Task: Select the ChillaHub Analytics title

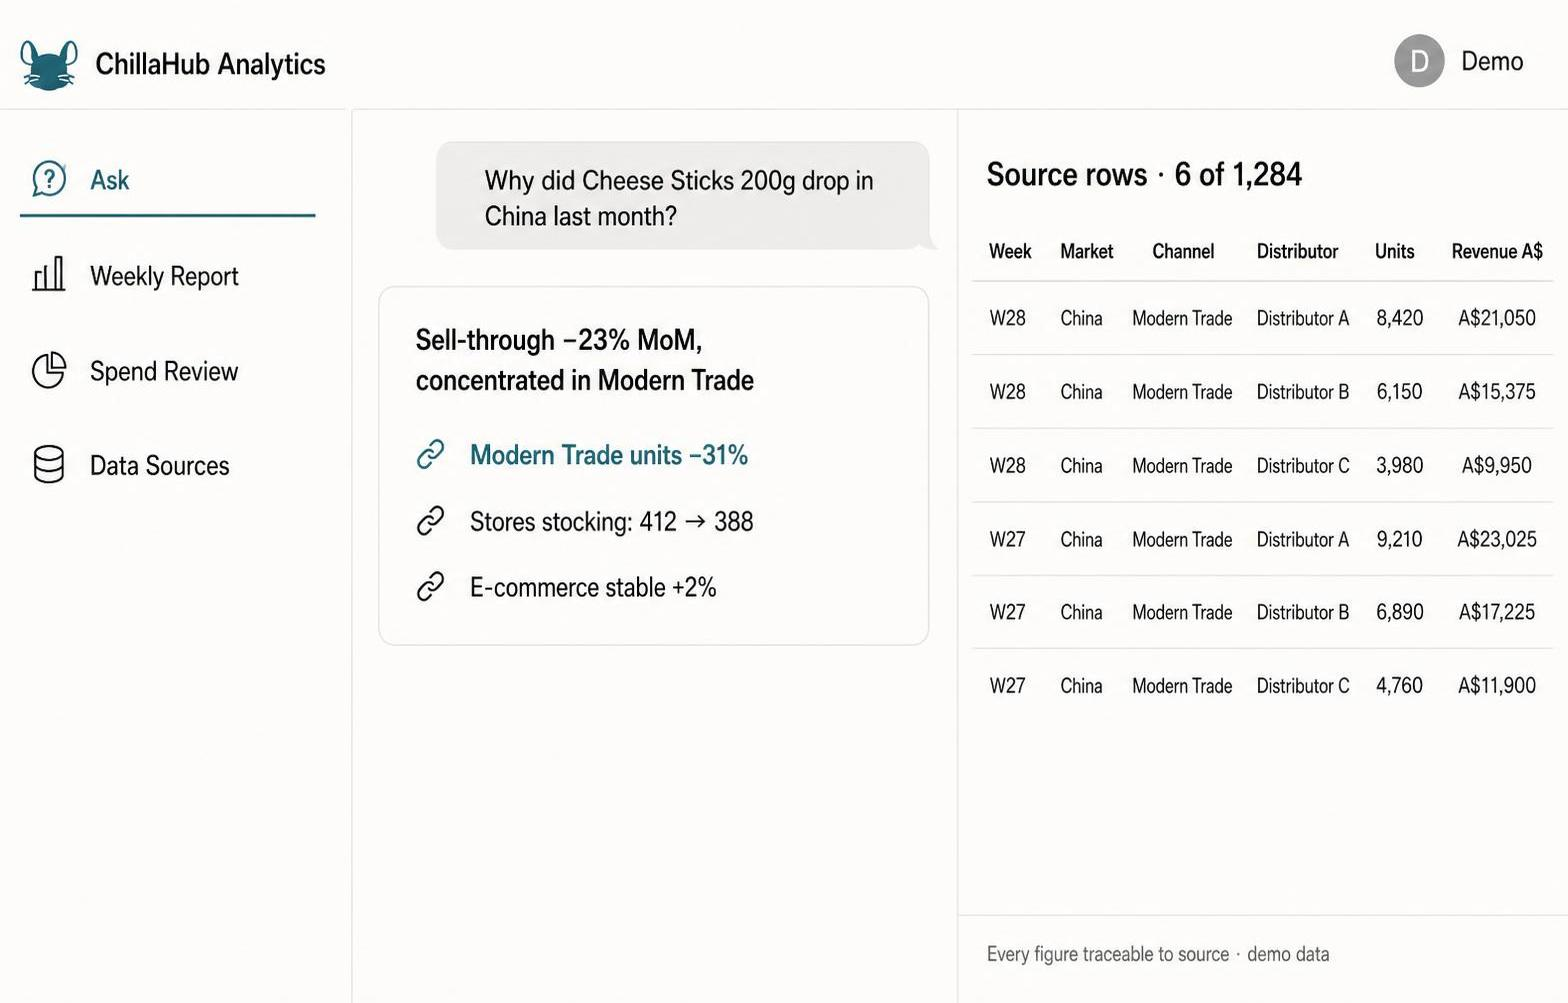Action: coord(210,64)
